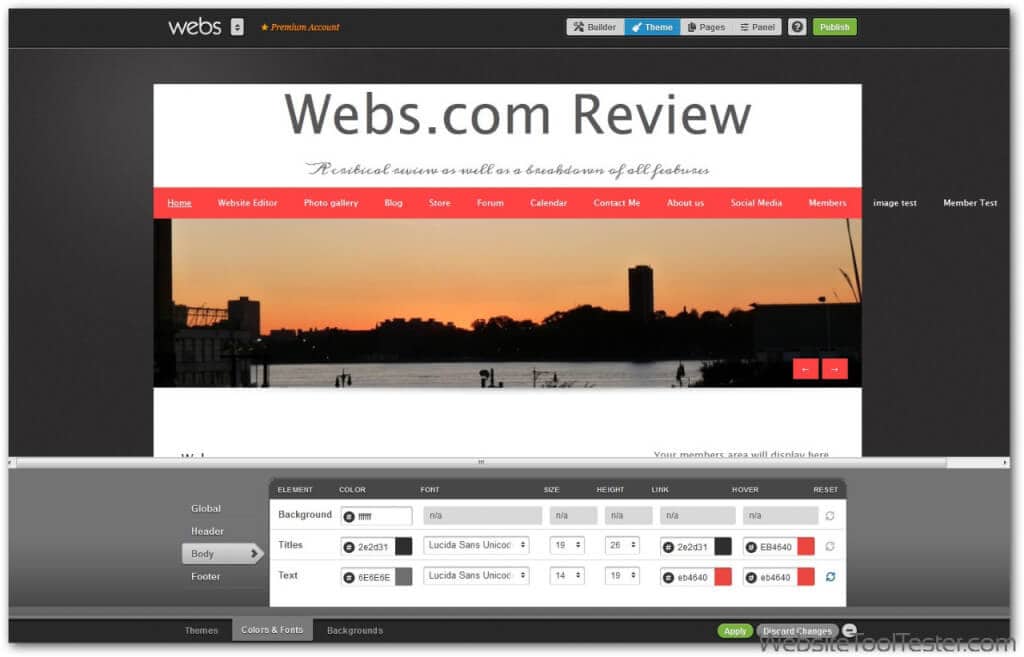Viewport: 1024px width, 657px height.
Task: Open the Website Editor nav link
Action: [x=248, y=203]
